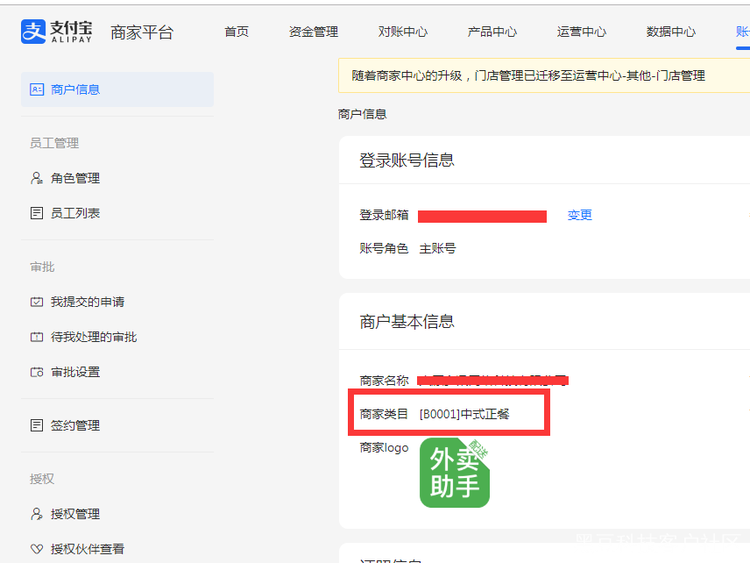The image size is (750, 563).
Task: Click the 角色管理 person icon
Action: [36, 178]
